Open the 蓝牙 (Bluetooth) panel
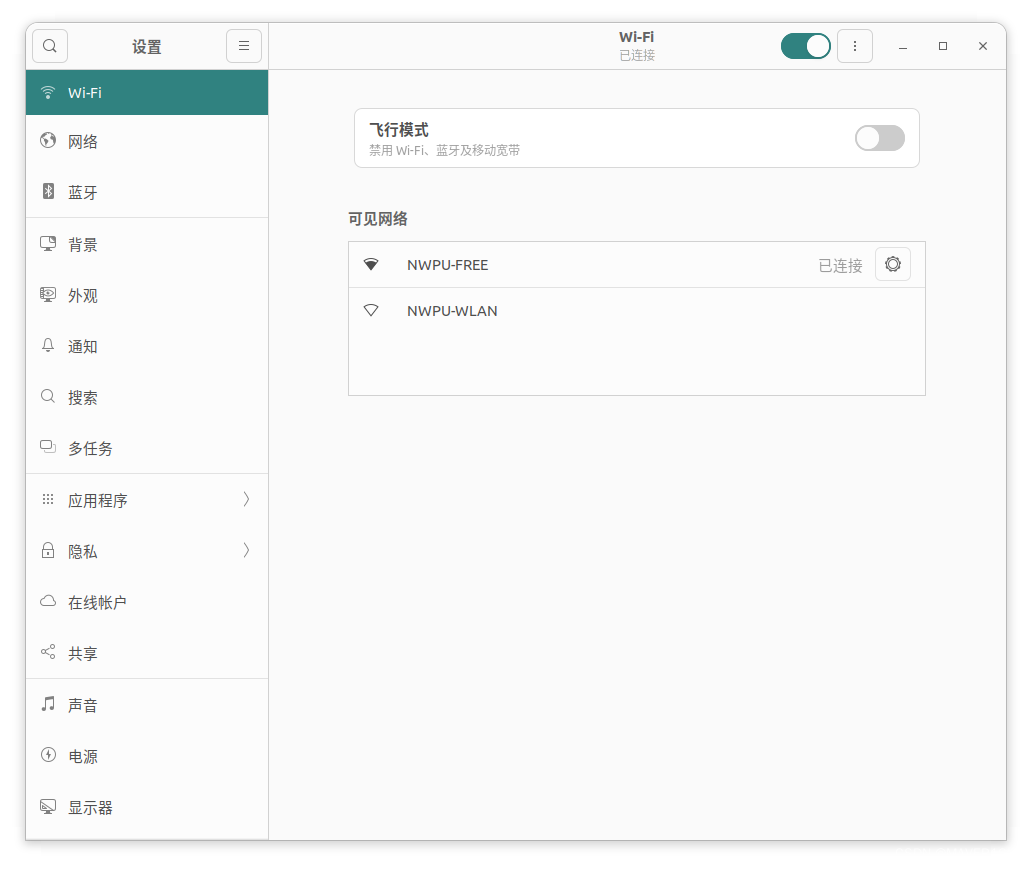The width and height of the screenshot is (1032, 869). (x=147, y=192)
